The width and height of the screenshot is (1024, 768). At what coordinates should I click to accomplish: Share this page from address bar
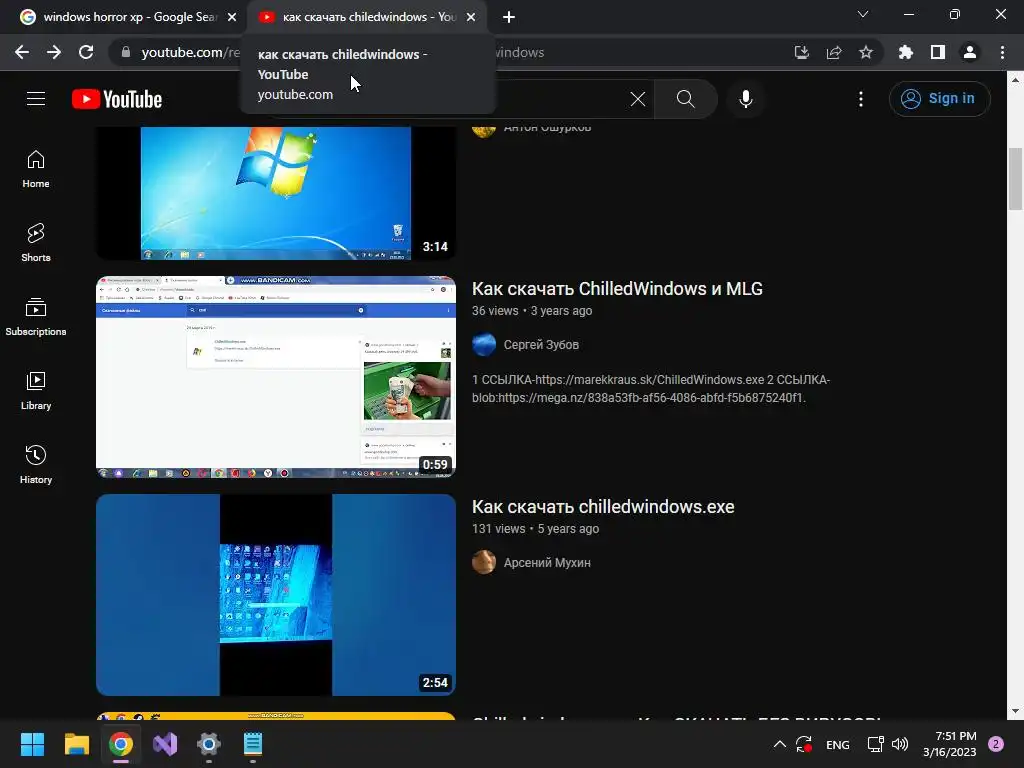[834, 52]
